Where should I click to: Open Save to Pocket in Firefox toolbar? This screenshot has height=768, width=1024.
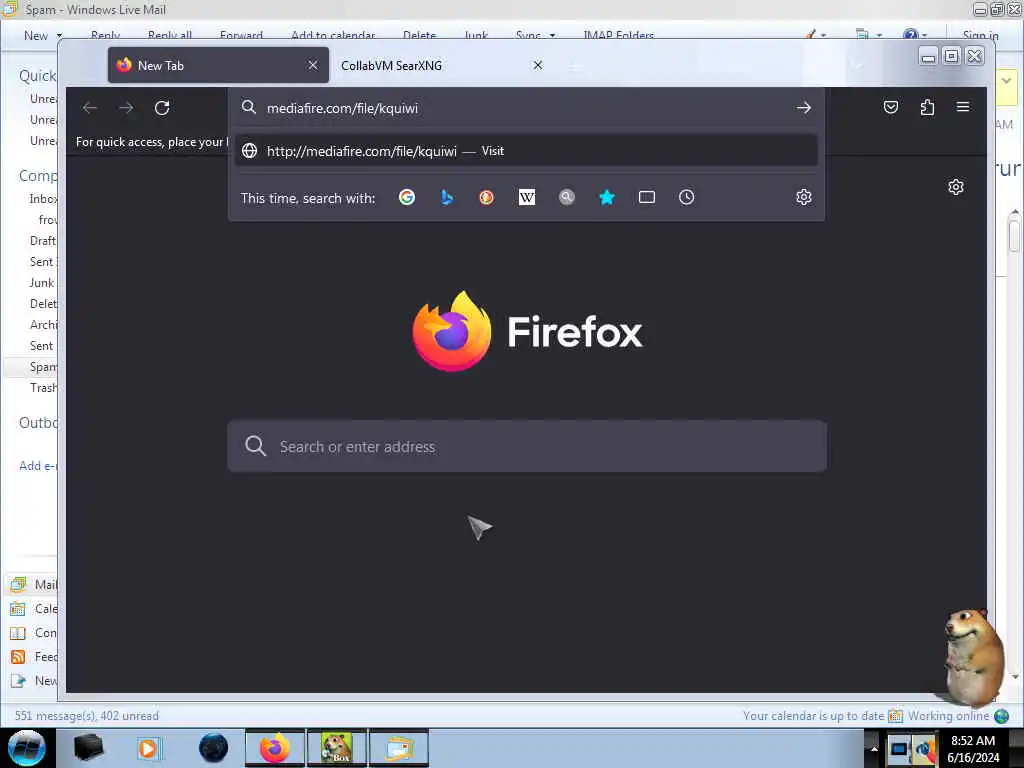pos(891,107)
